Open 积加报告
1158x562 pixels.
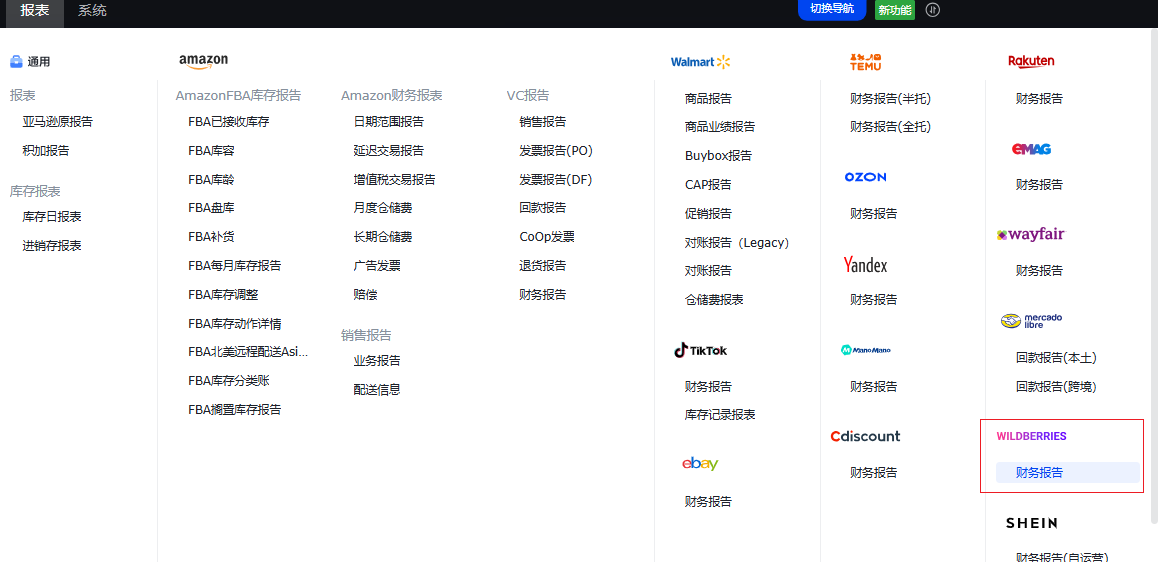[x=46, y=151]
